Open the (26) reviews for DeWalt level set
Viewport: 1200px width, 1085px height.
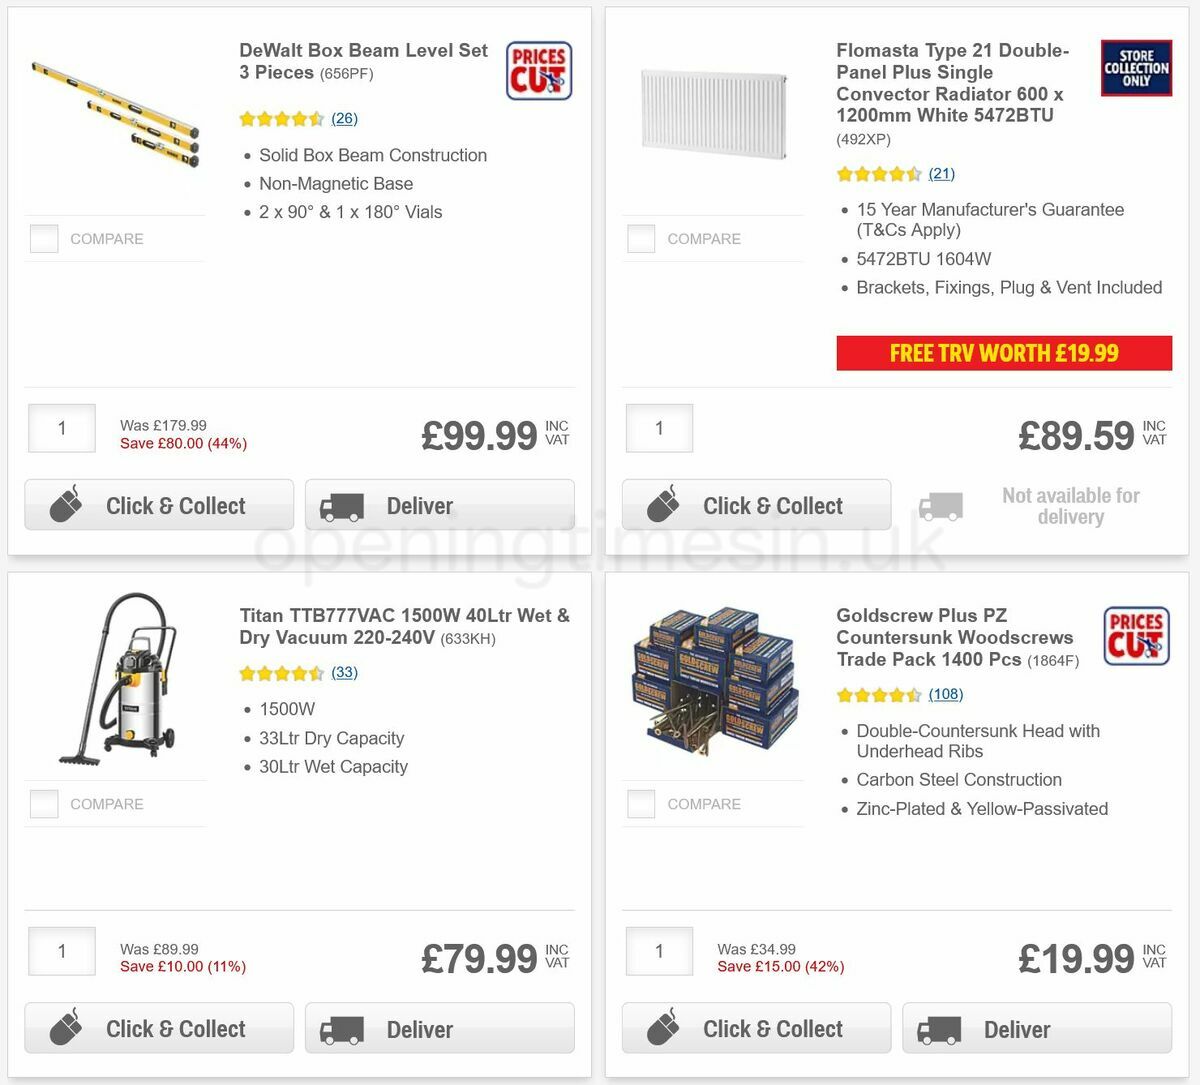344,118
